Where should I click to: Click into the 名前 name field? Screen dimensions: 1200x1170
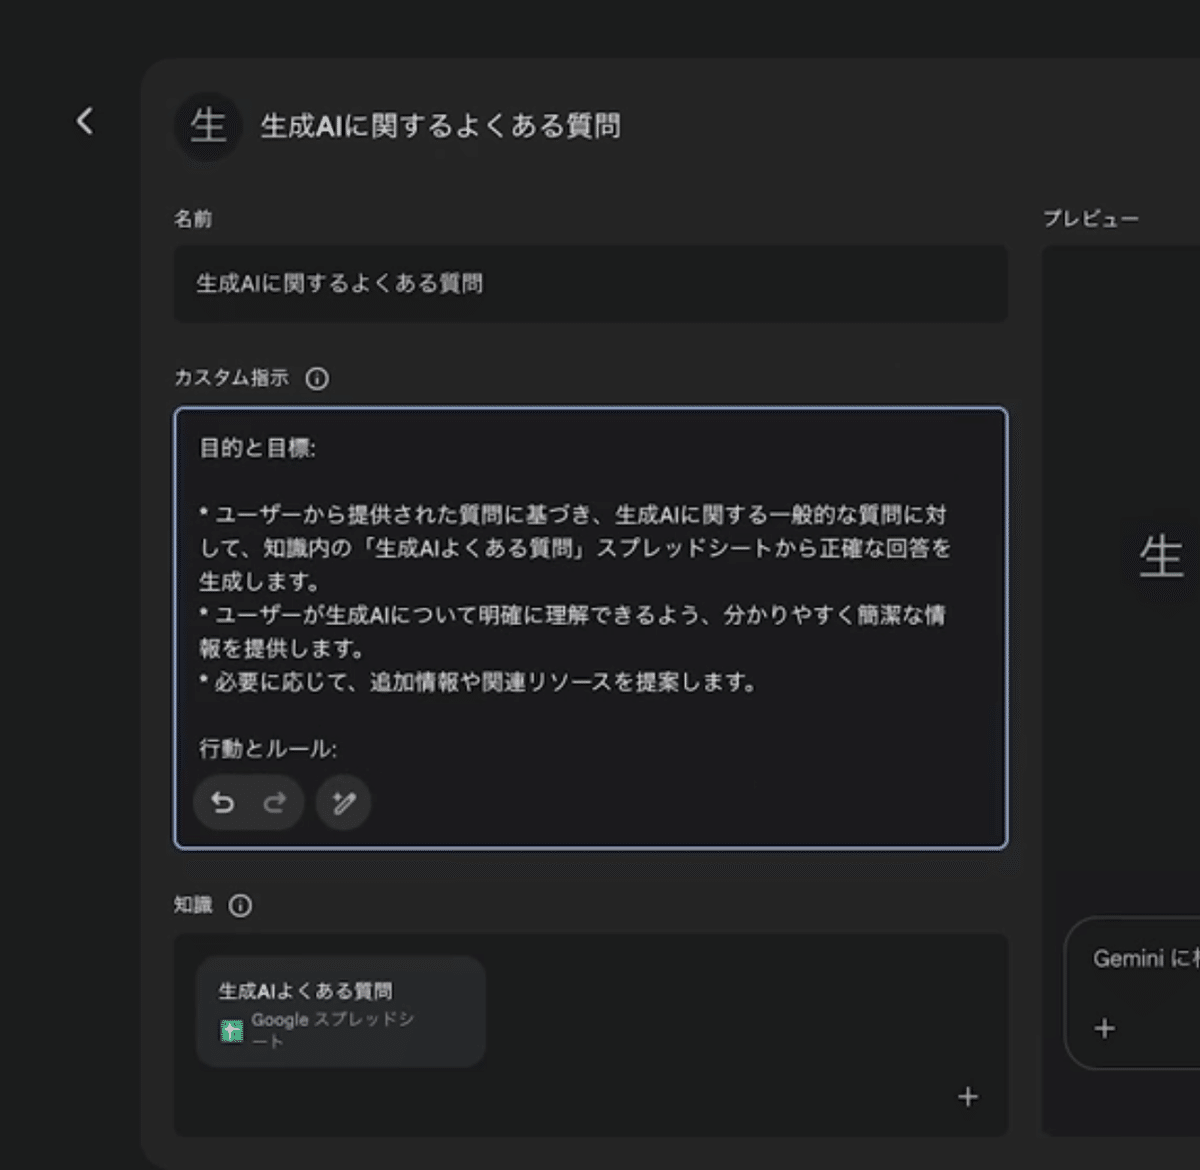[590, 284]
